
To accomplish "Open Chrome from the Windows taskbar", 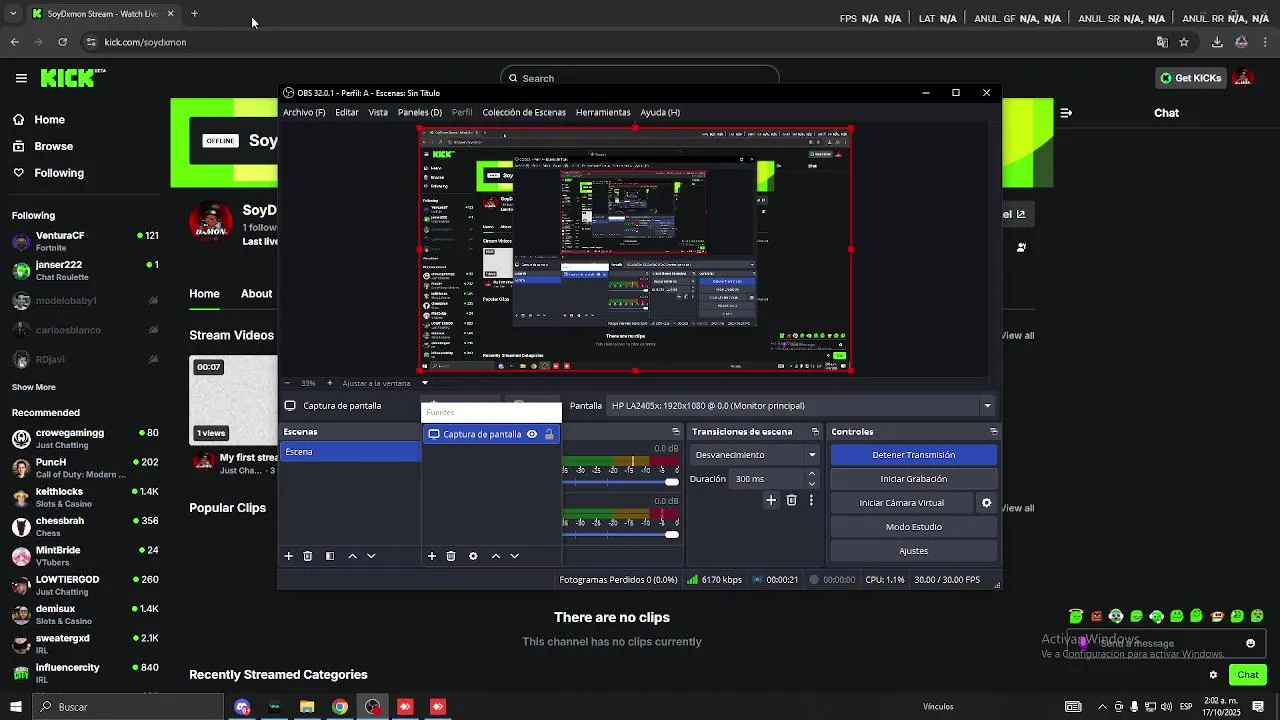I will coord(340,707).
